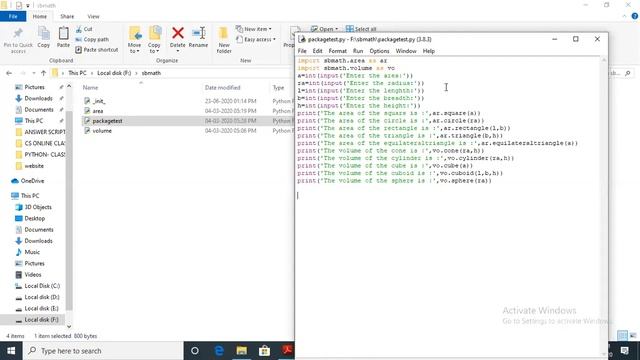
Task: Click the Paste icon in ribbon
Action: (x=63, y=37)
